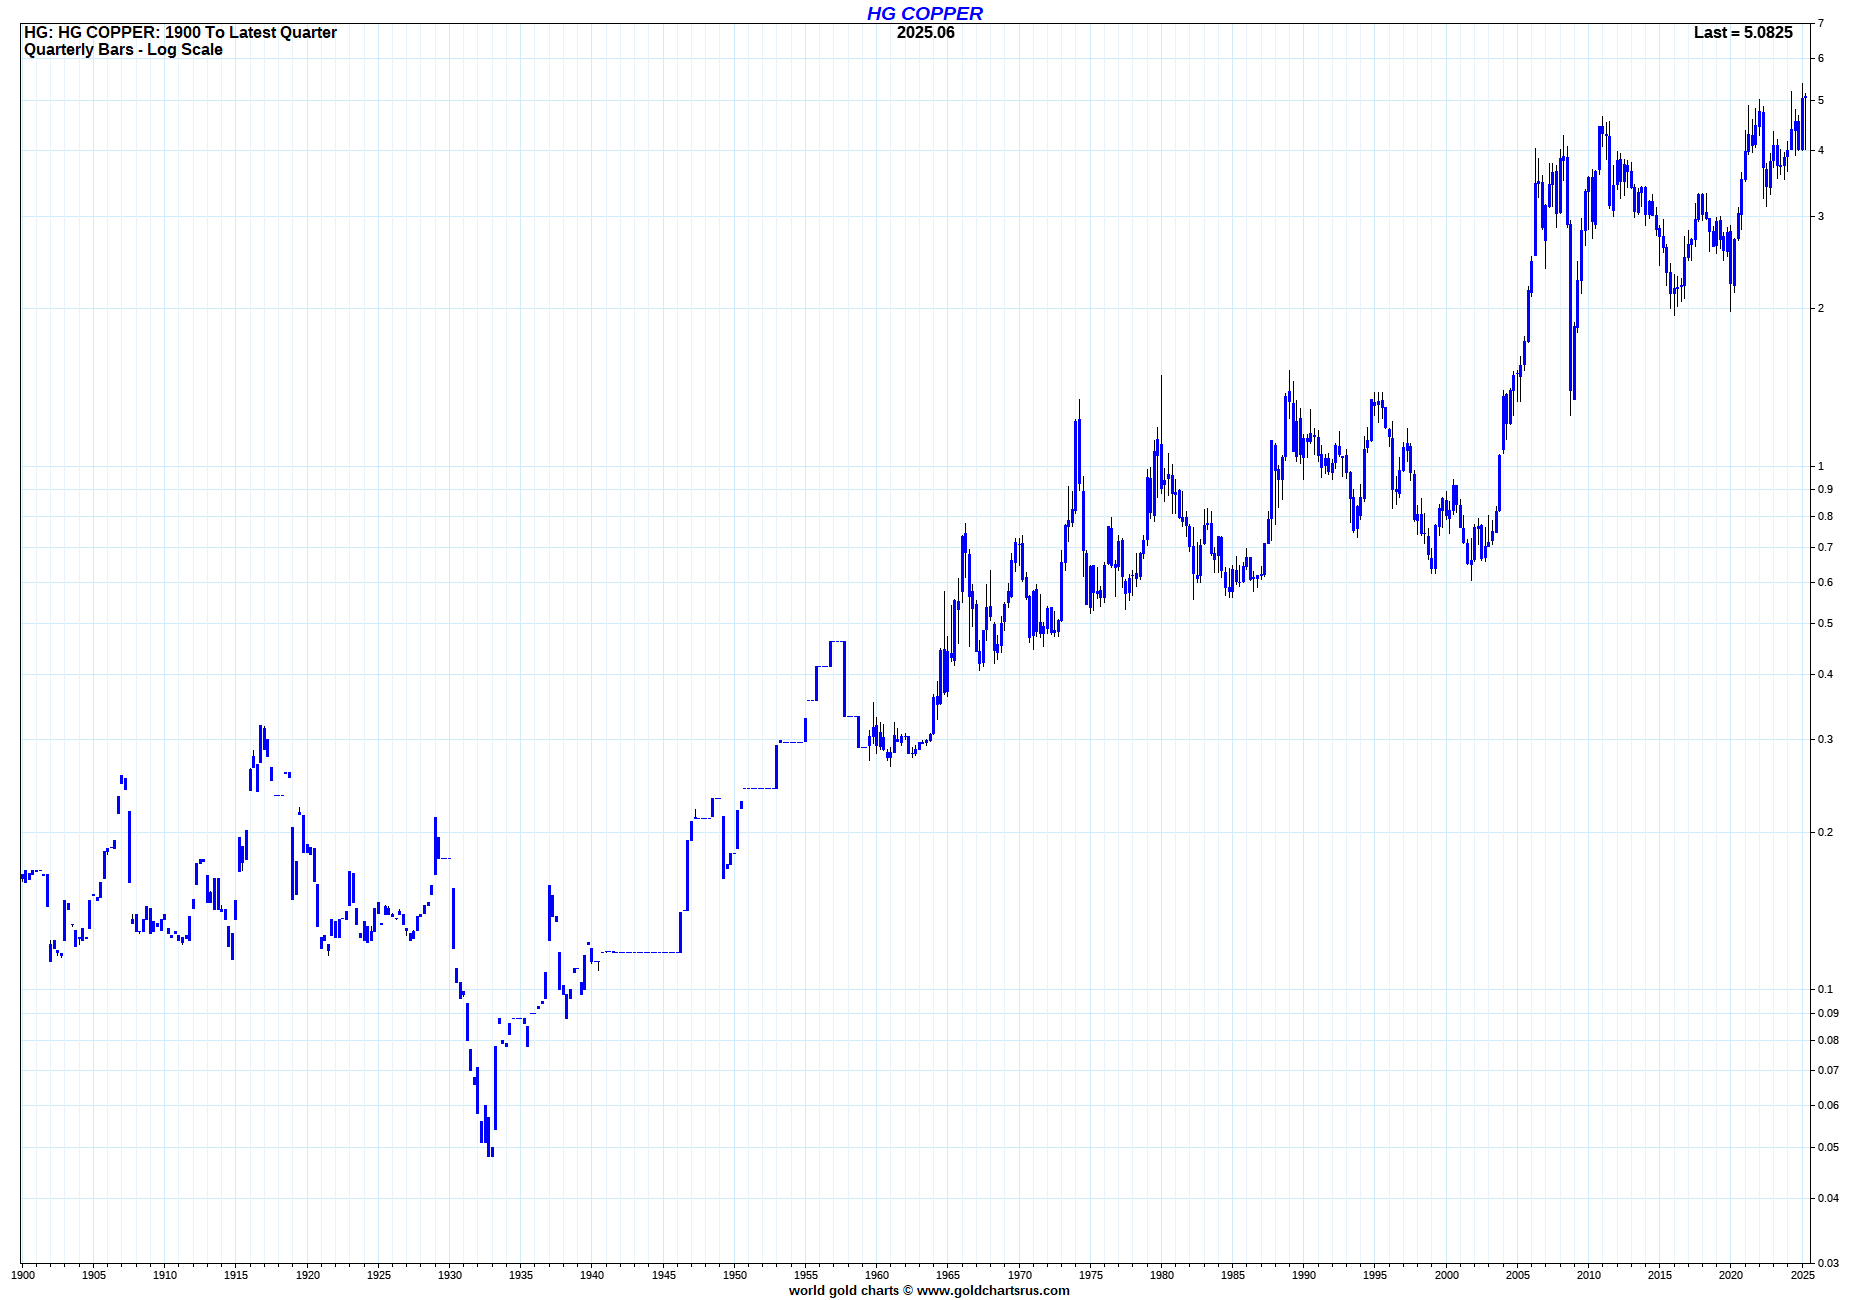Click the 0.9 price axis label
Screen dimensions: 1850x1300
(1825, 489)
